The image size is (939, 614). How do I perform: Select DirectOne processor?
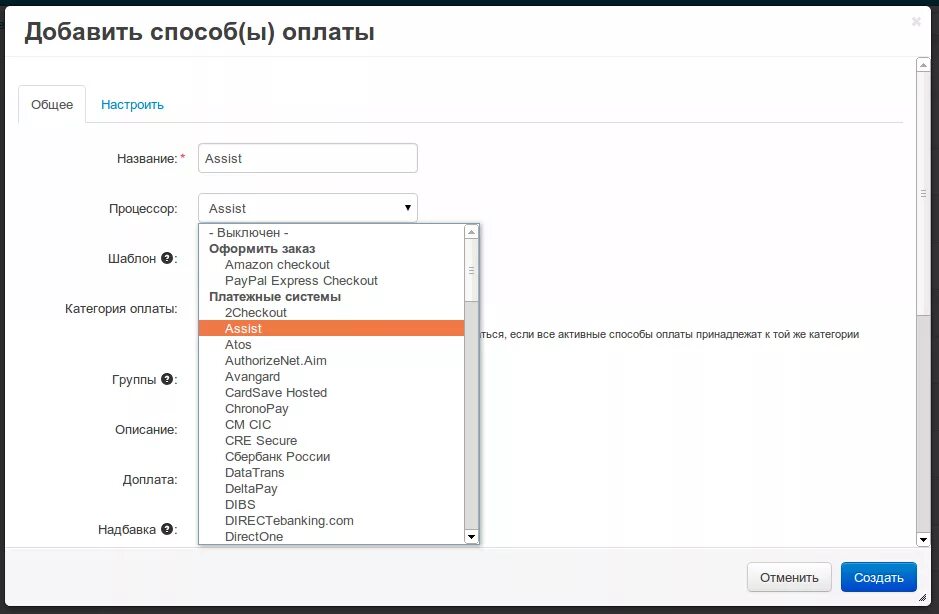coord(332,536)
